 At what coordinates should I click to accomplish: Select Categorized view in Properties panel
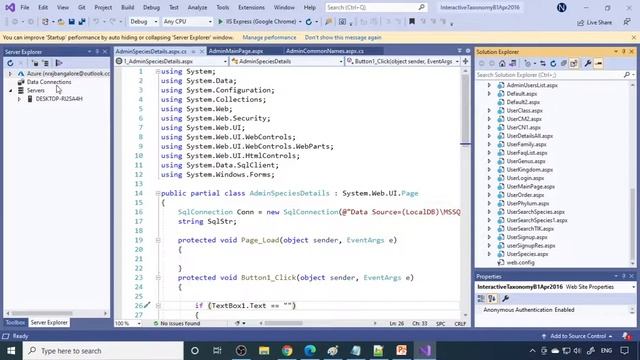[481, 299]
